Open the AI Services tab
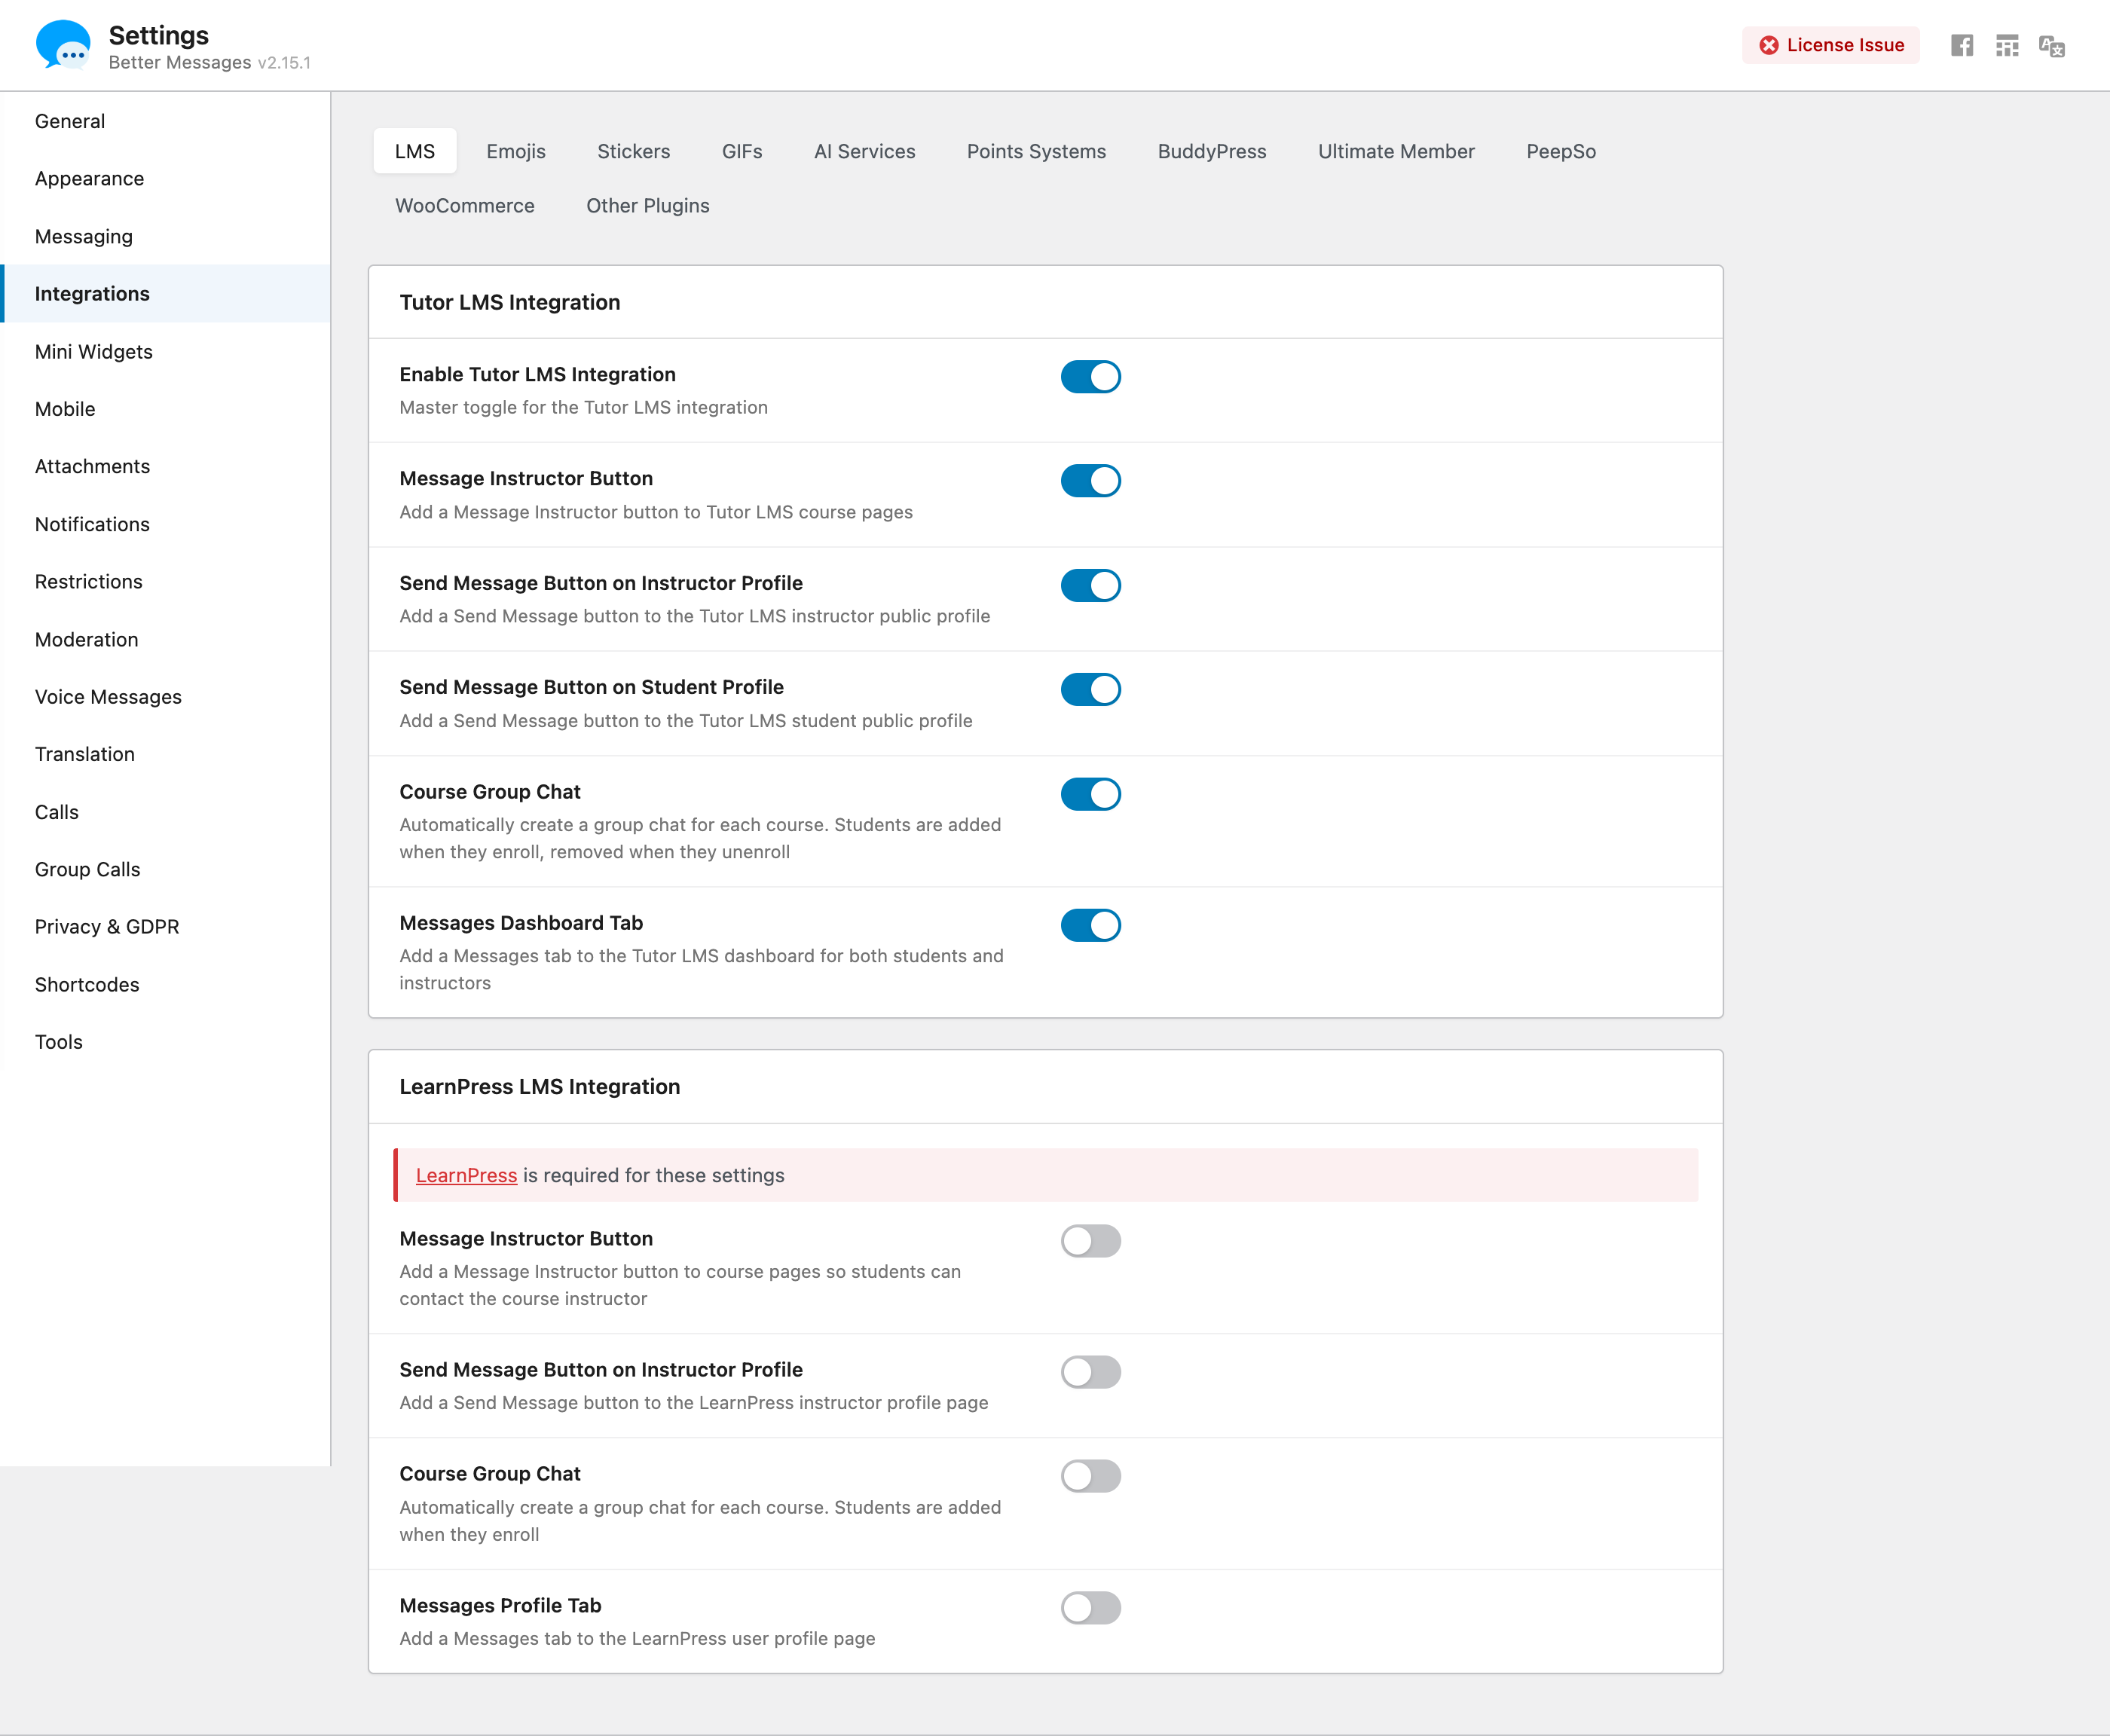Image resolution: width=2110 pixels, height=1736 pixels. click(865, 151)
